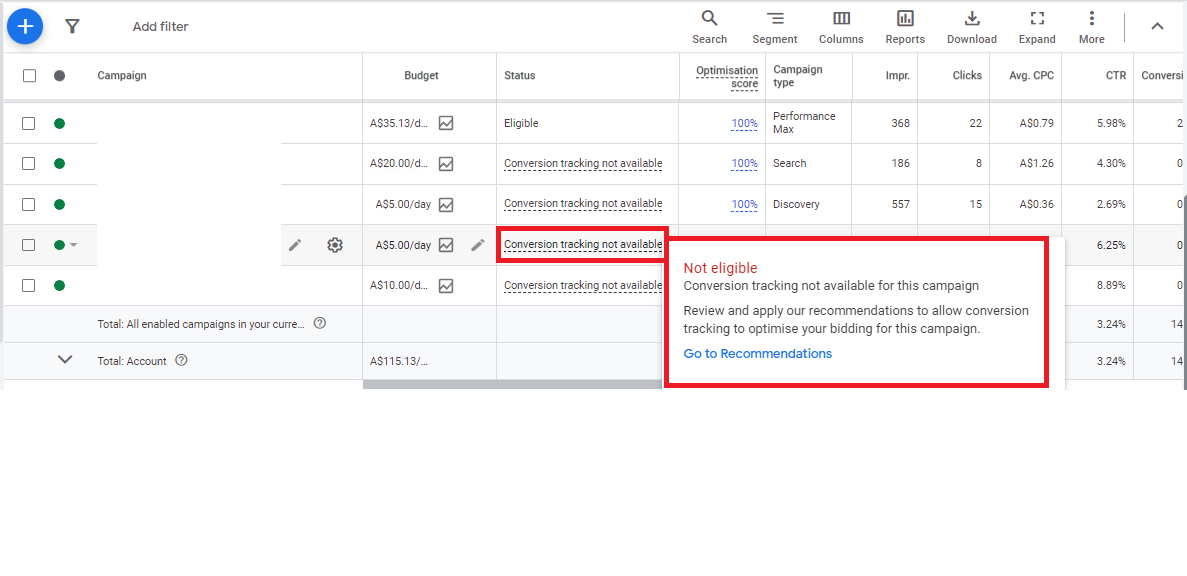Viewport: 1187px width, 576px height.
Task: Open the settings gear on the selected campaign row
Action: (x=334, y=244)
